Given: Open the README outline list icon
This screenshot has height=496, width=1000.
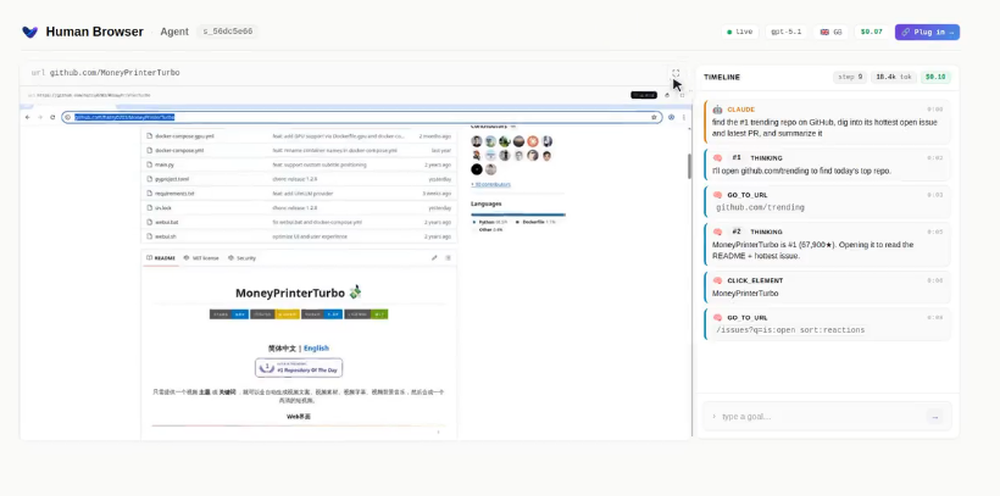Looking at the screenshot, I should (x=448, y=258).
